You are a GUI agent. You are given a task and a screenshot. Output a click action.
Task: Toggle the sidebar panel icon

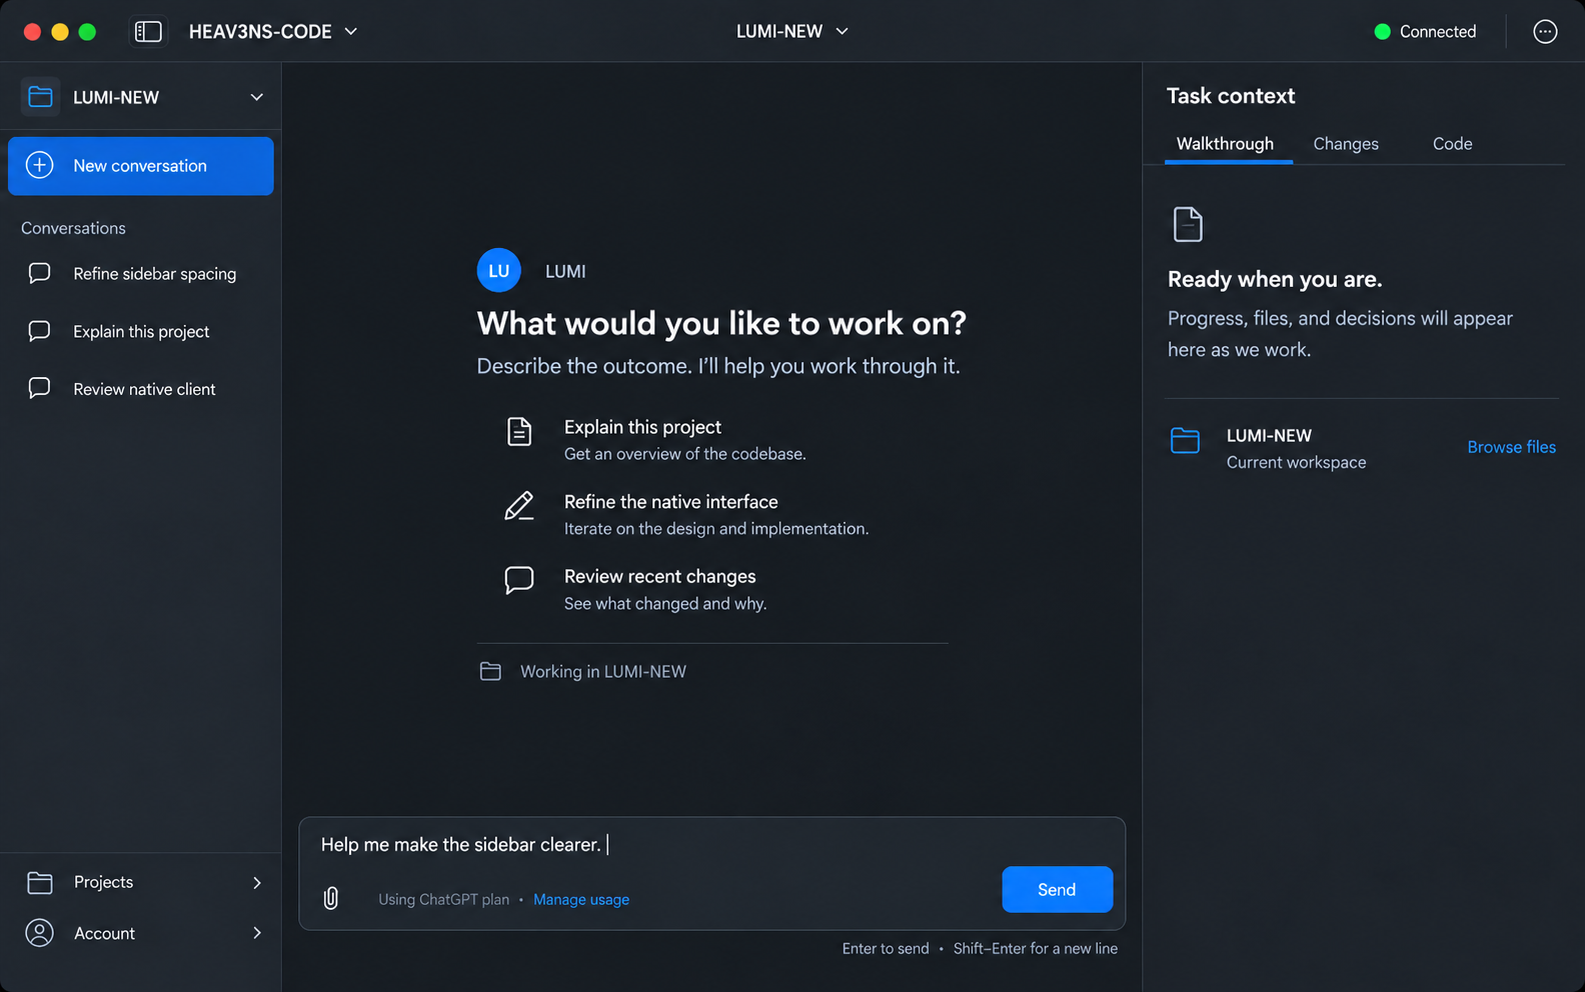pos(148,32)
